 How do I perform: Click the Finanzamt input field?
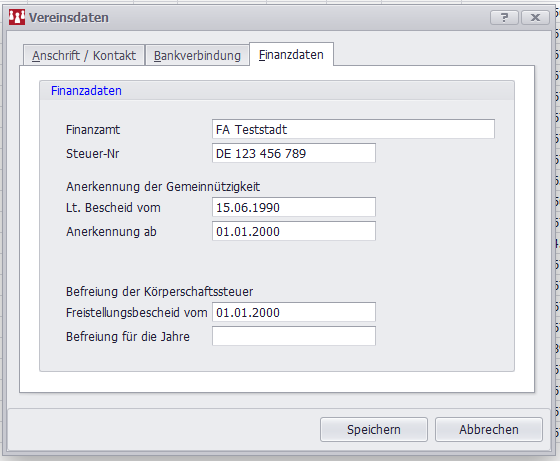coord(353,129)
